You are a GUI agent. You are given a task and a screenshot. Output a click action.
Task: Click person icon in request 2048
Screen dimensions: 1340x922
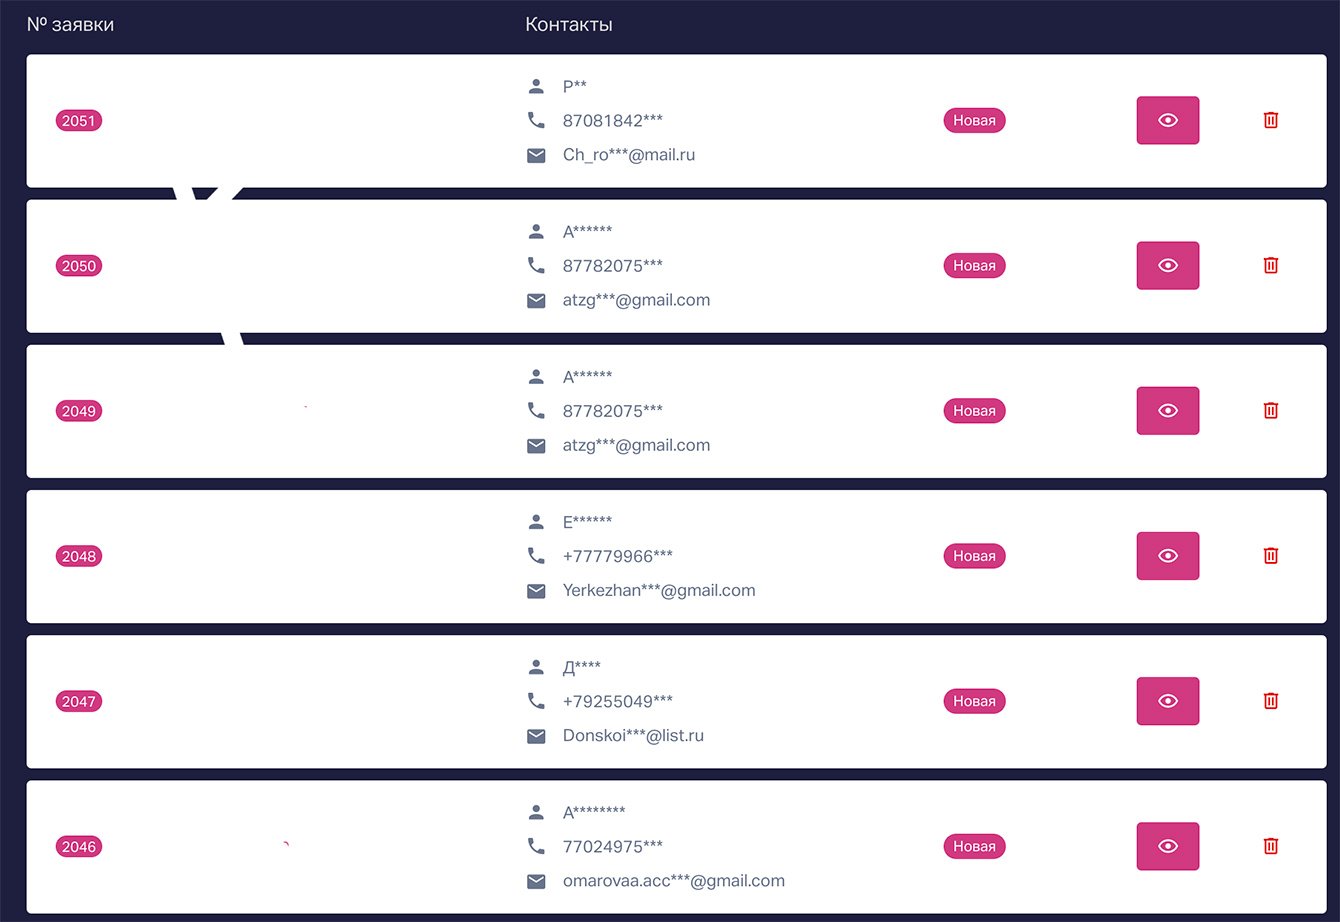[x=536, y=521]
